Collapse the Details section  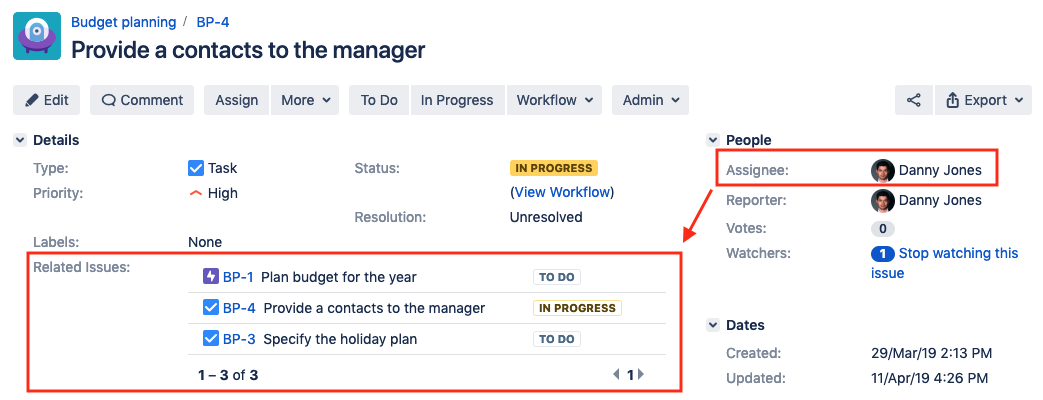coord(20,141)
